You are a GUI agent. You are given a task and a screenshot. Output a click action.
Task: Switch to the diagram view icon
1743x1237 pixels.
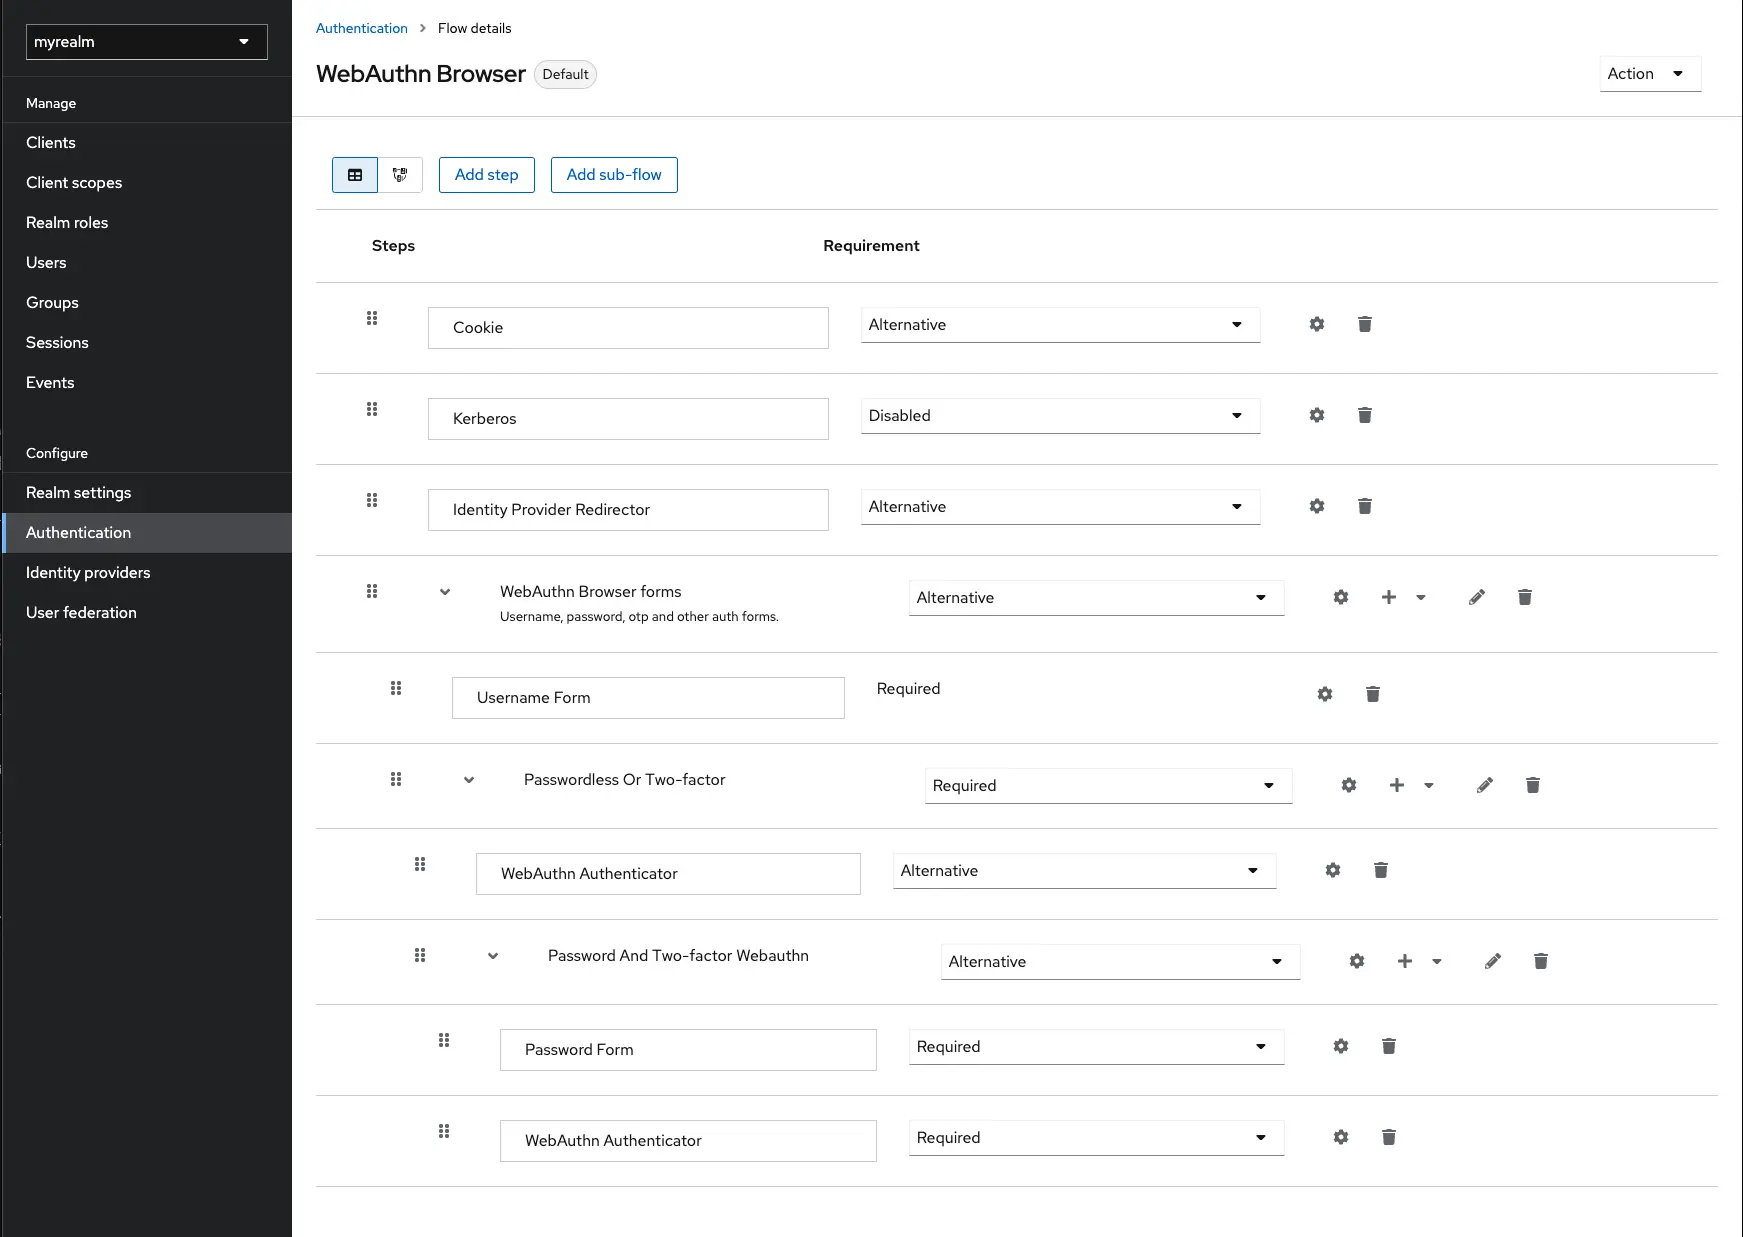(400, 175)
